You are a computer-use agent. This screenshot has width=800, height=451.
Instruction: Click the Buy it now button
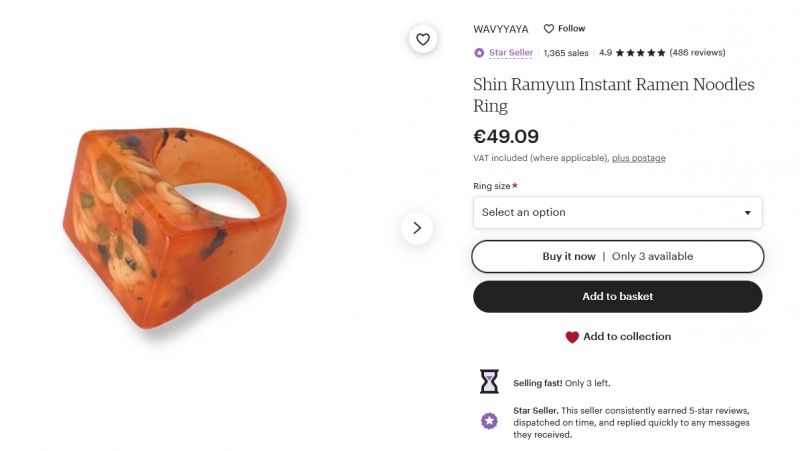[x=617, y=257]
